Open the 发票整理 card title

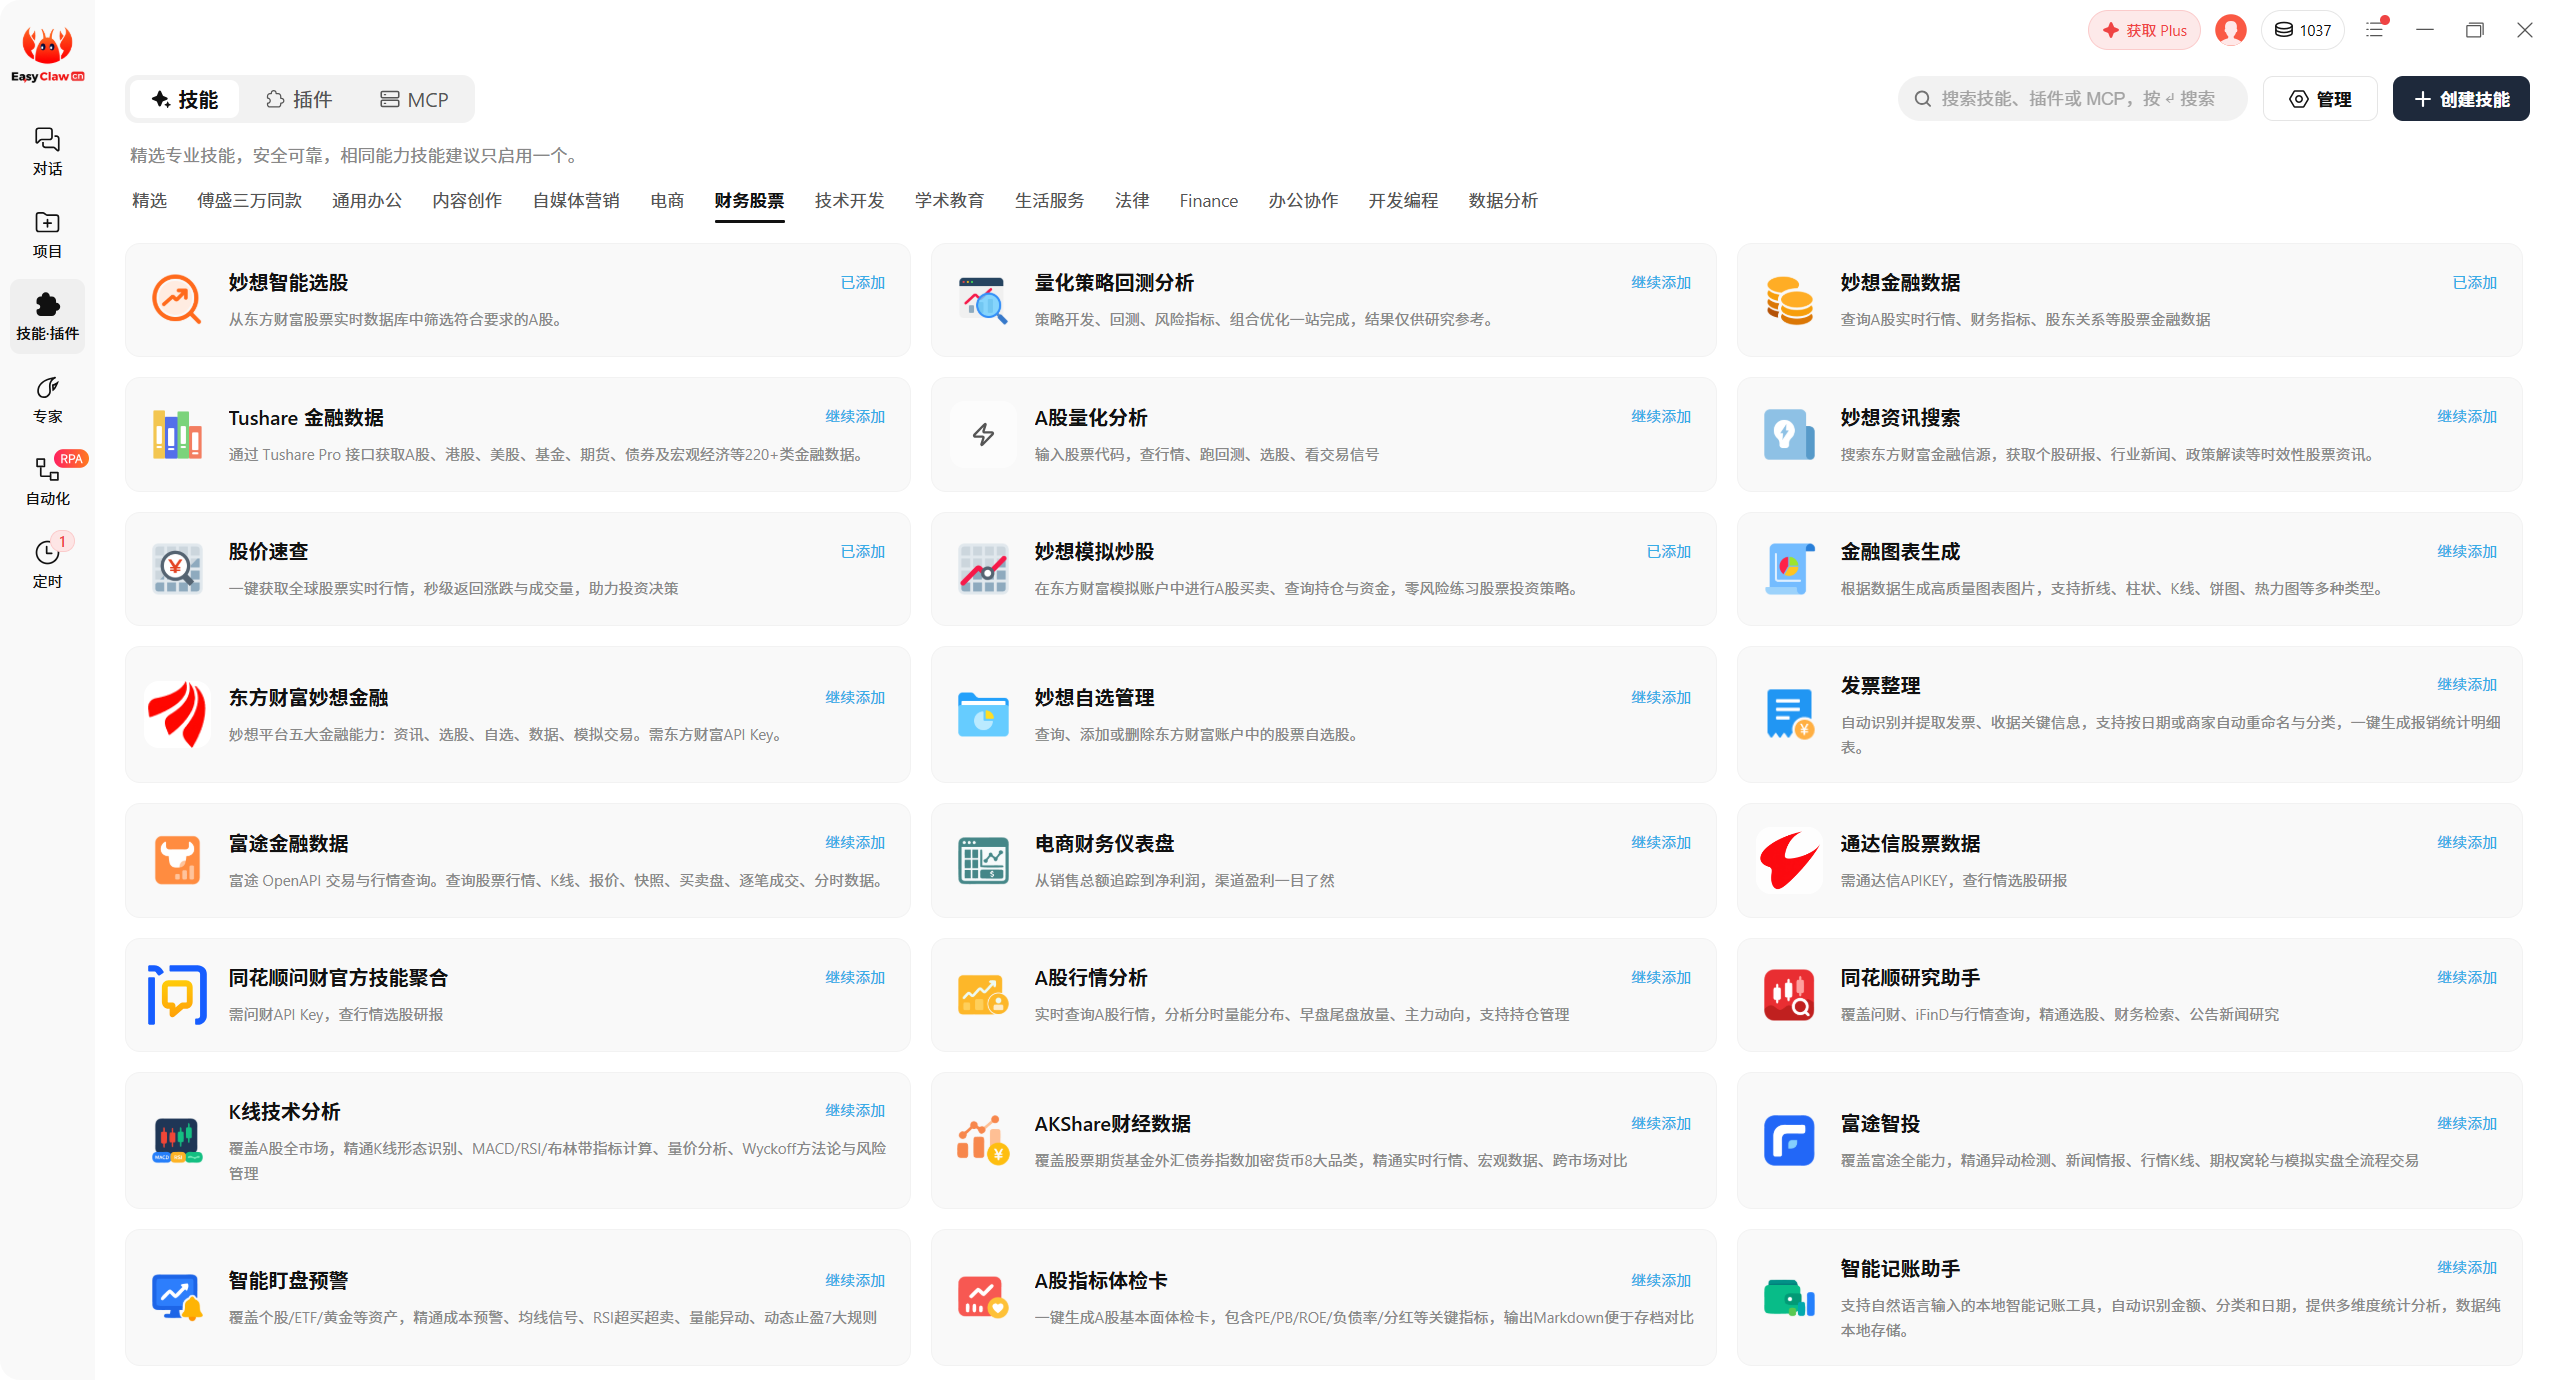pyautogui.click(x=1880, y=685)
